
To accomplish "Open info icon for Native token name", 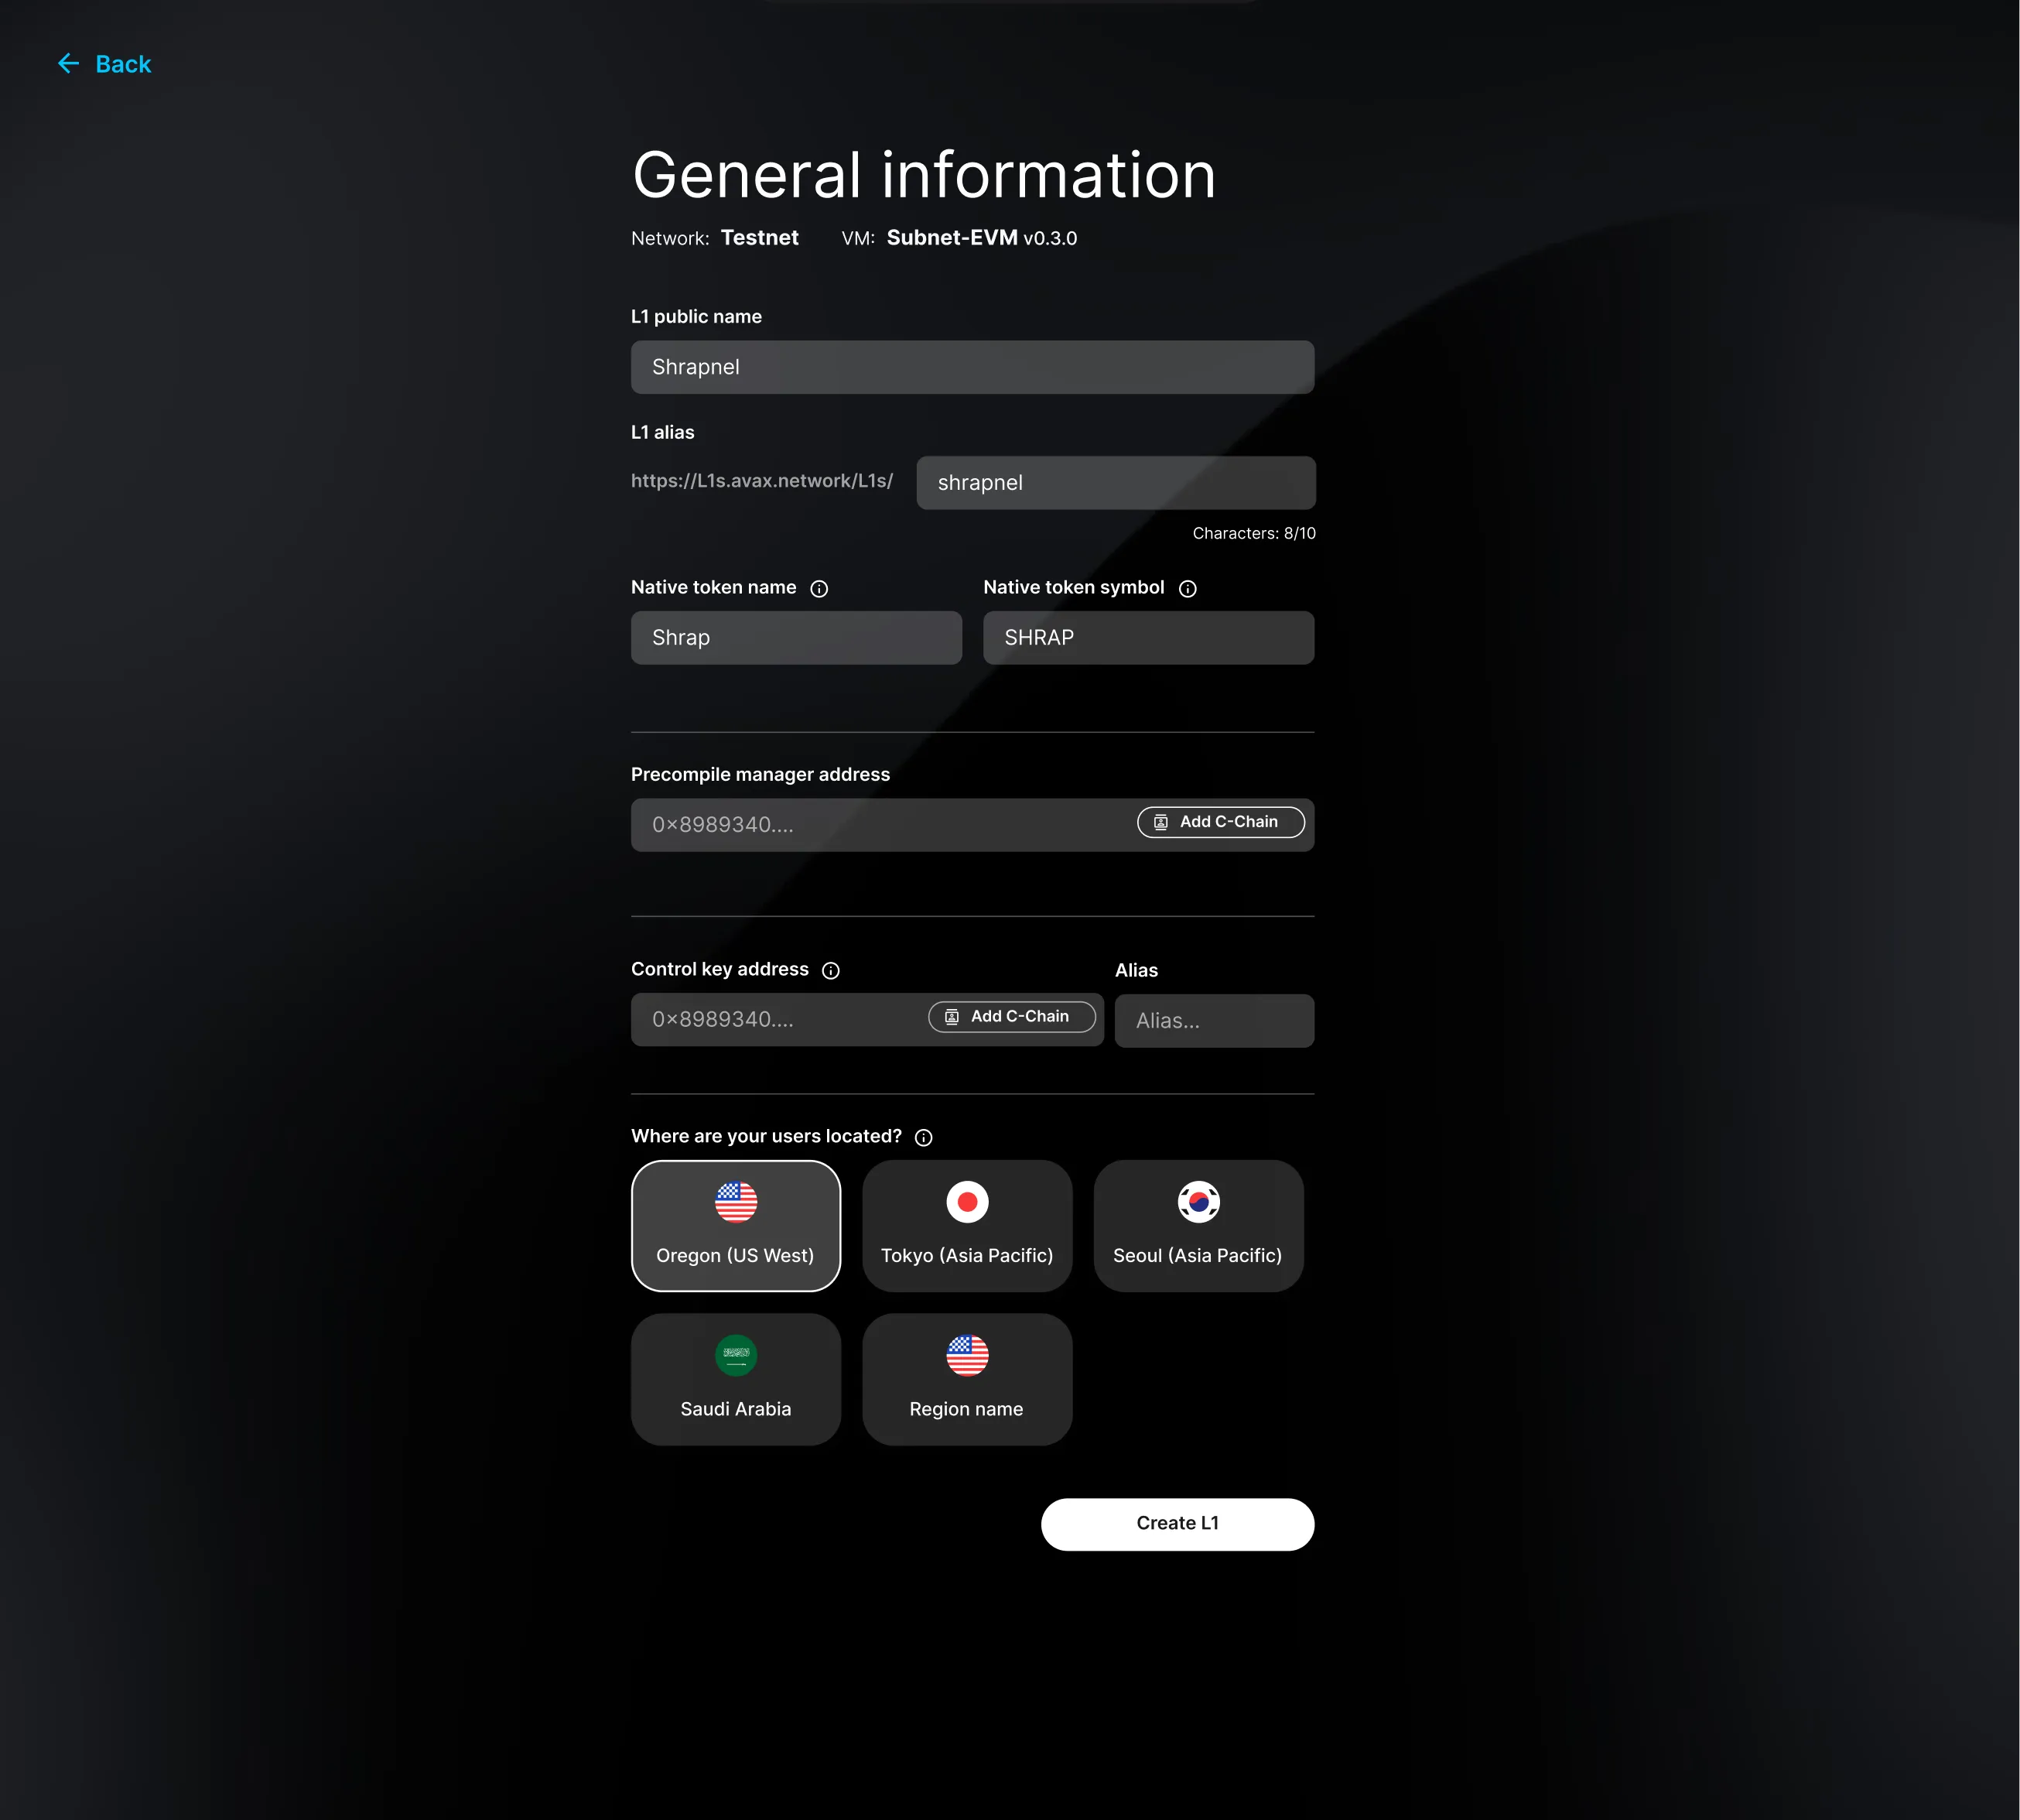I will click(x=819, y=589).
